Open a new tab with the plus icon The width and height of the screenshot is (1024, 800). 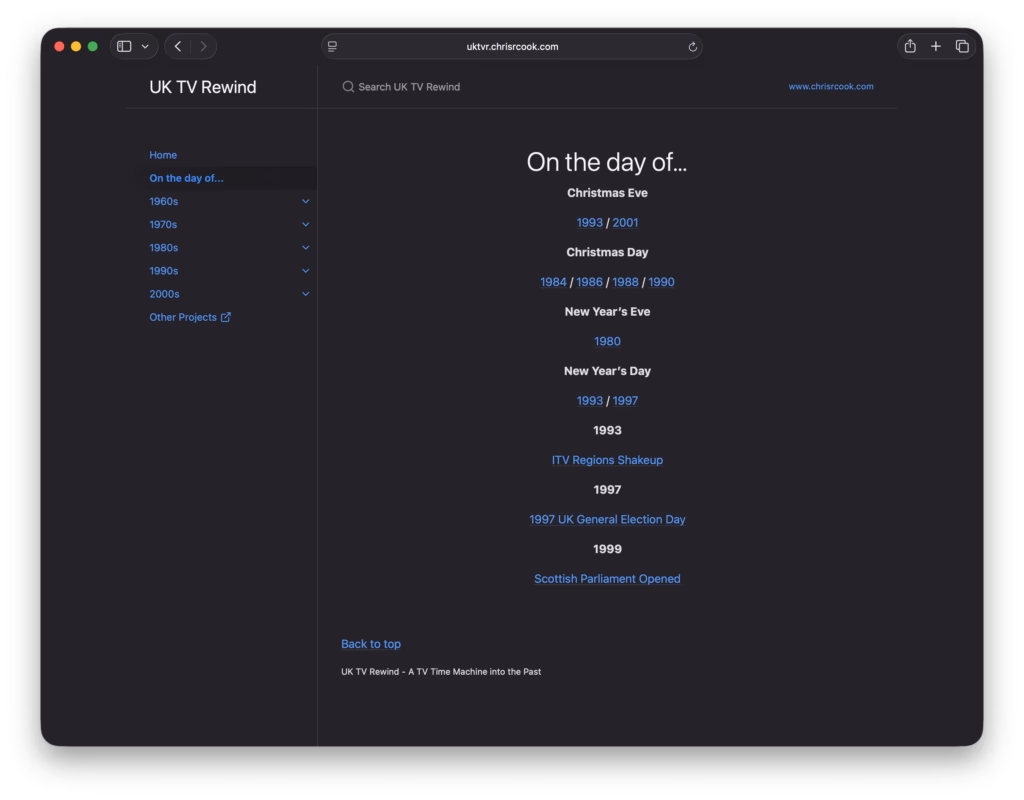pyautogui.click(x=936, y=46)
